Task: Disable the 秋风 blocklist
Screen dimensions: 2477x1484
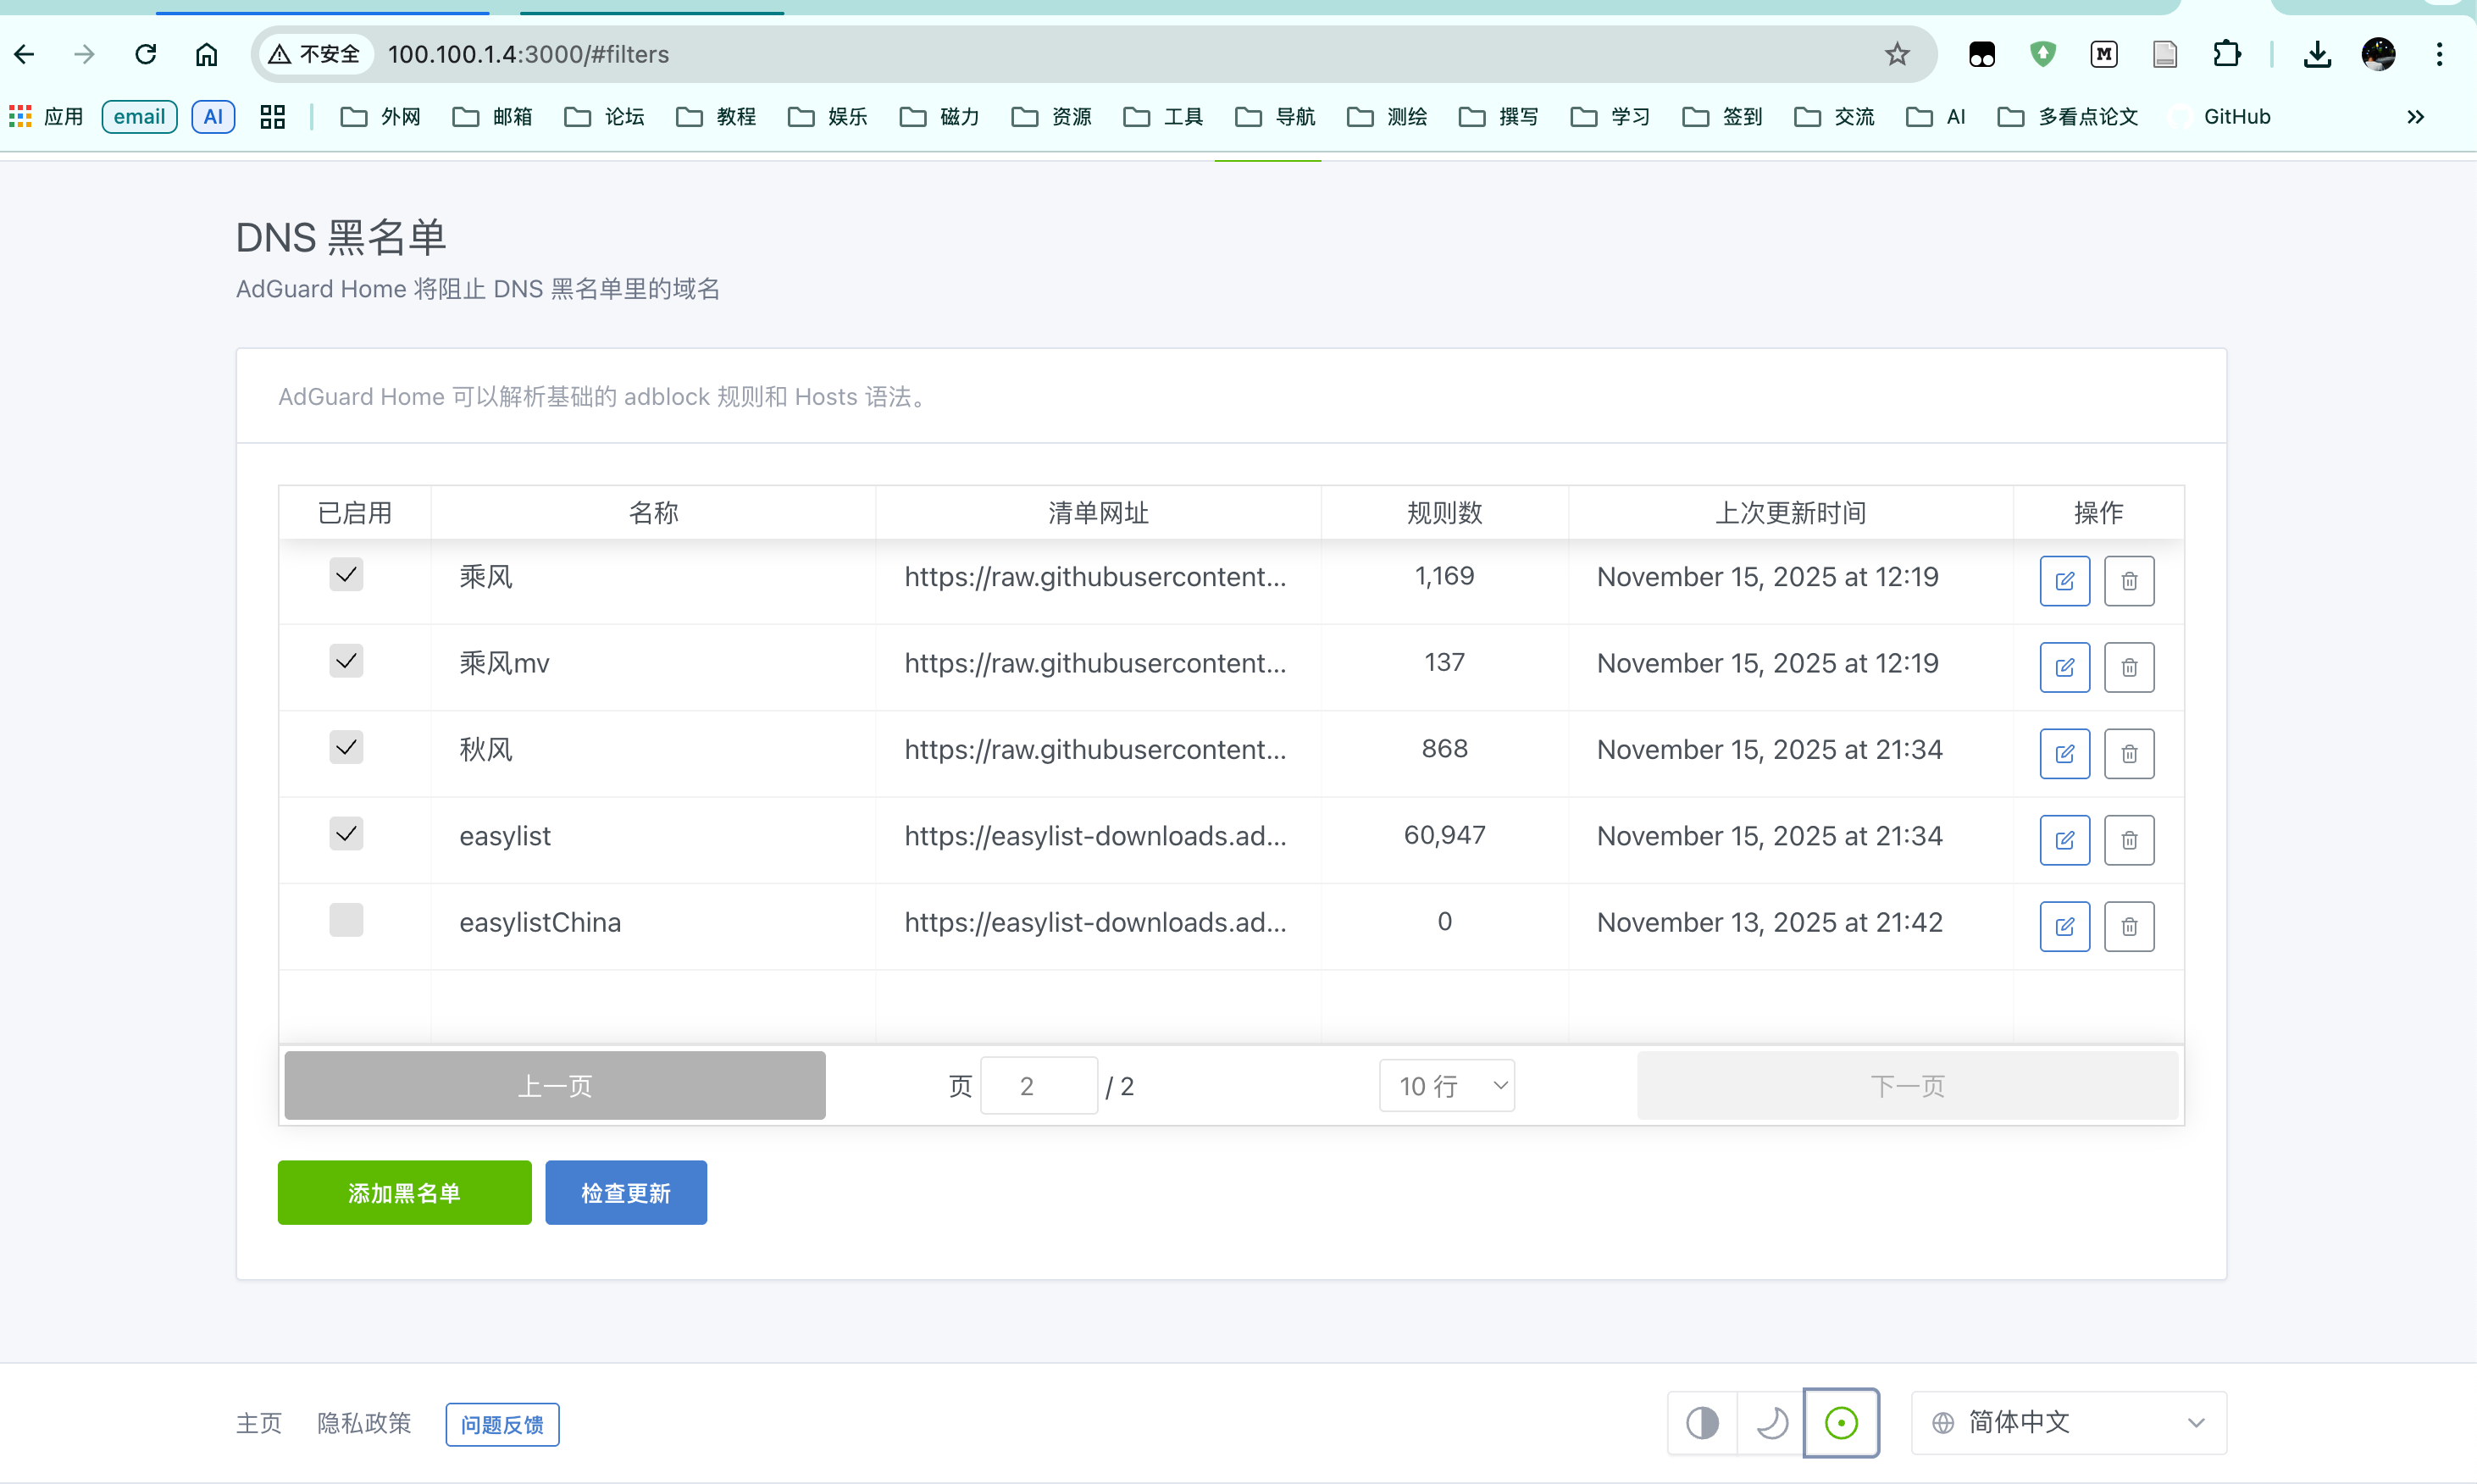Action: point(346,747)
